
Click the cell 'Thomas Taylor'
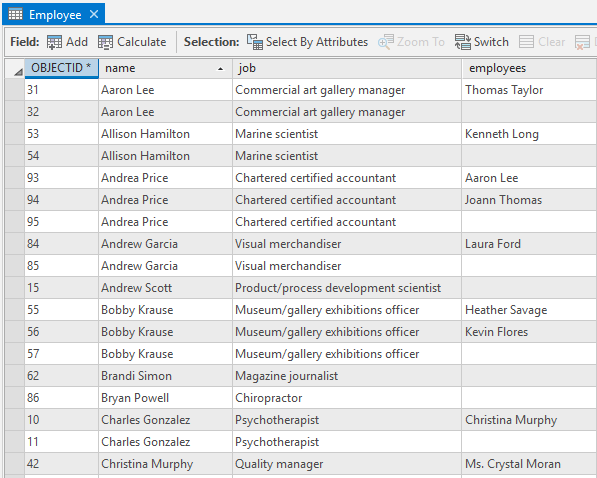(529, 90)
